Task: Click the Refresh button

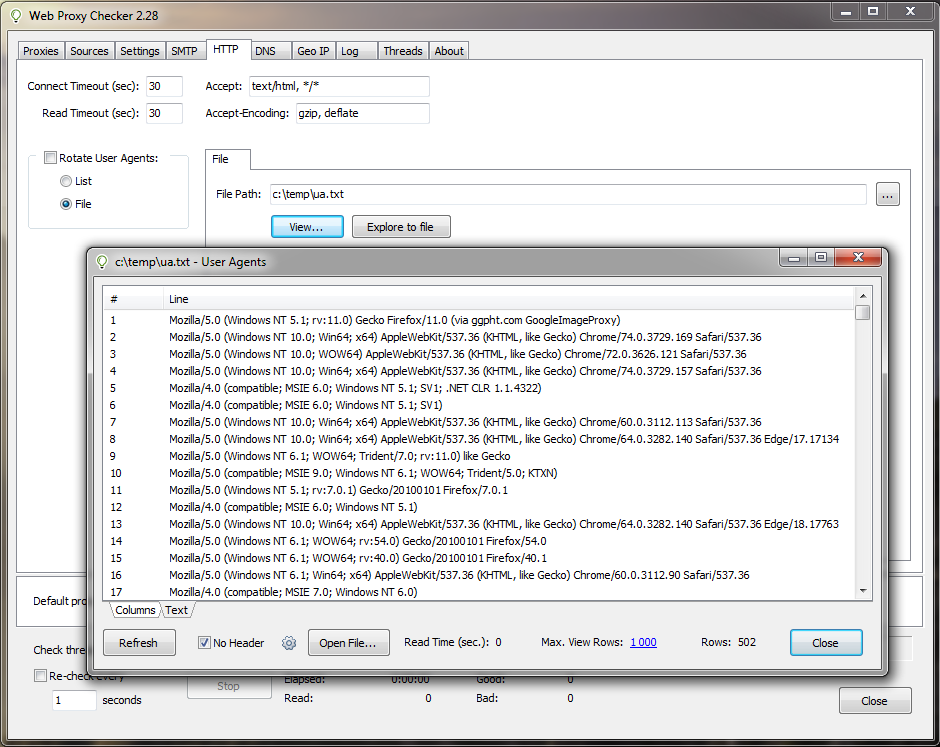Action: (x=139, y=643)
